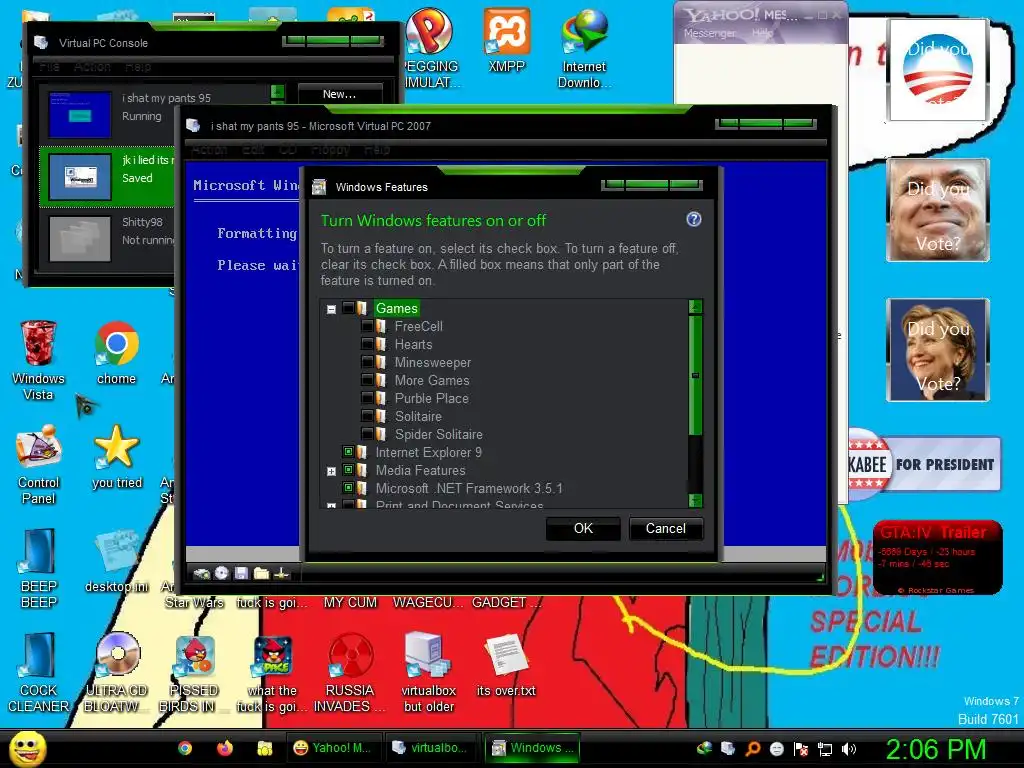Toggle the Spider Solitaire checkbox
The image size is (1024, 768).
point(368,434)
